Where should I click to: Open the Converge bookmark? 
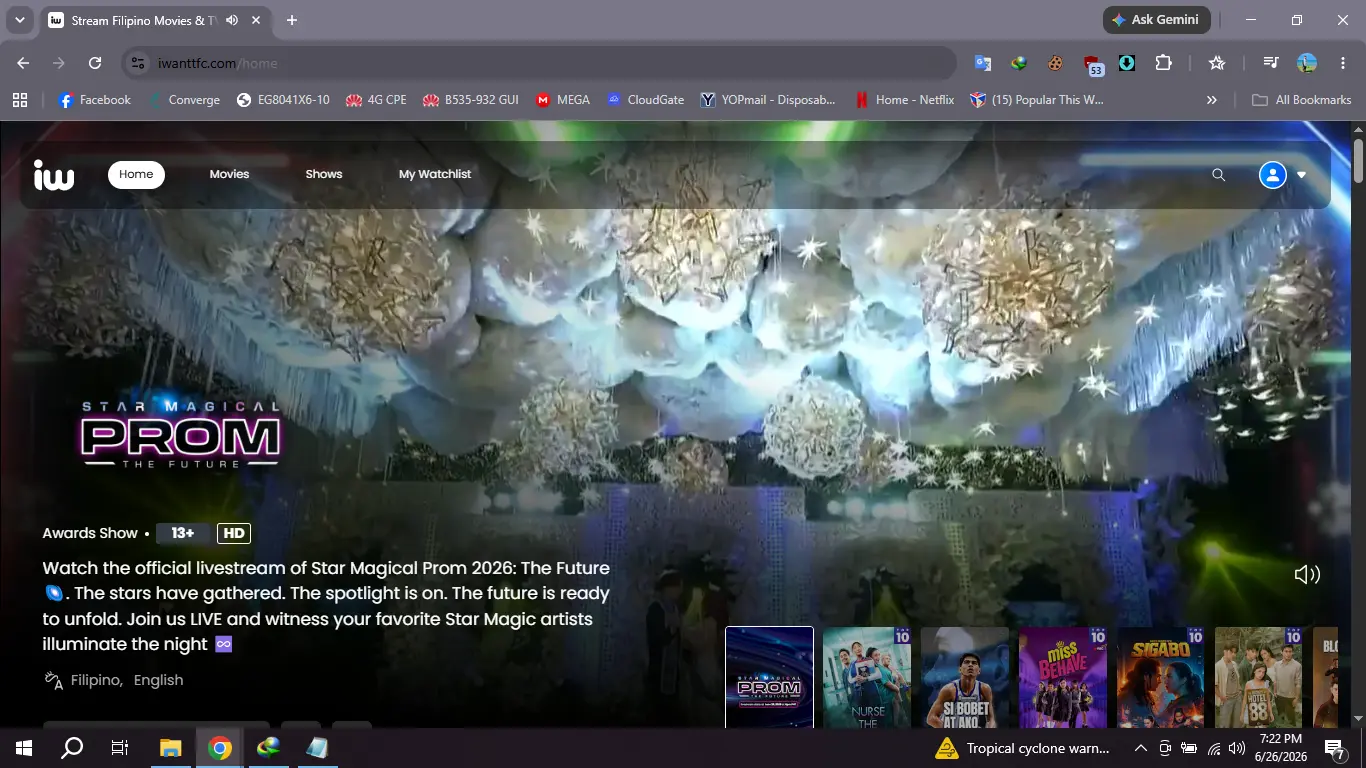pos(183,100)
